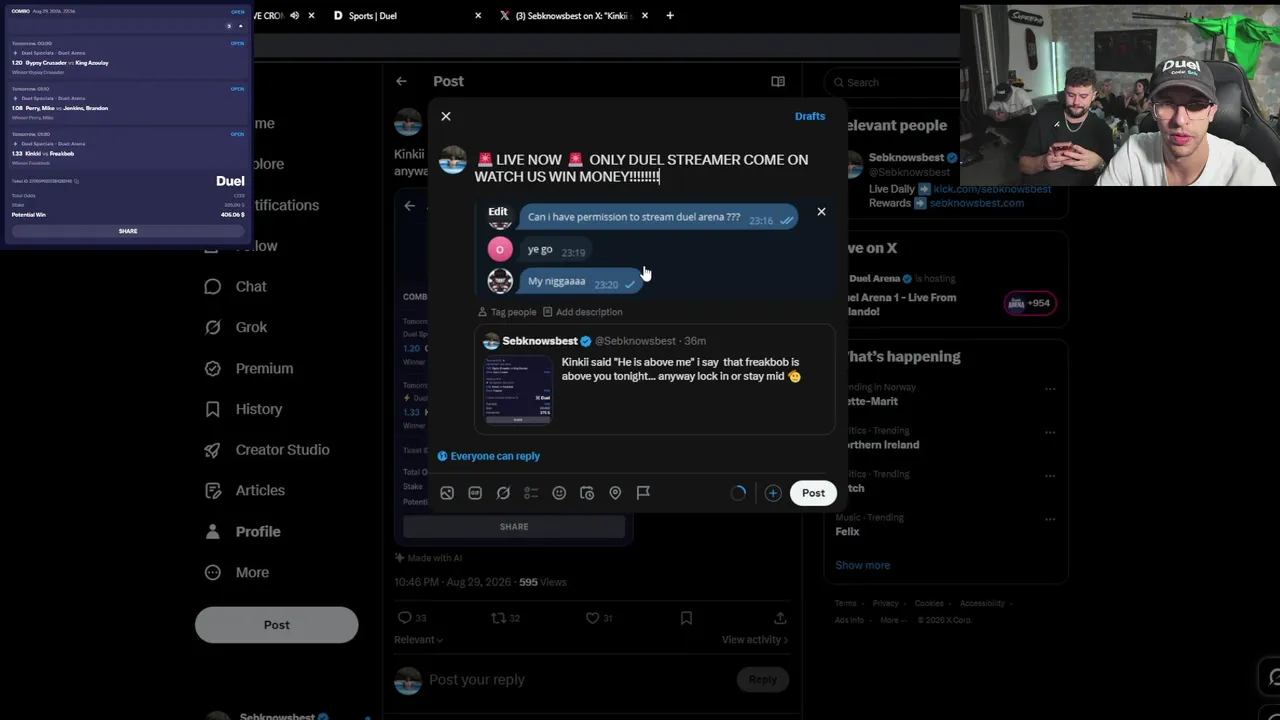Open Show more under trending
Screen dimensions: 1280x720
862,565
